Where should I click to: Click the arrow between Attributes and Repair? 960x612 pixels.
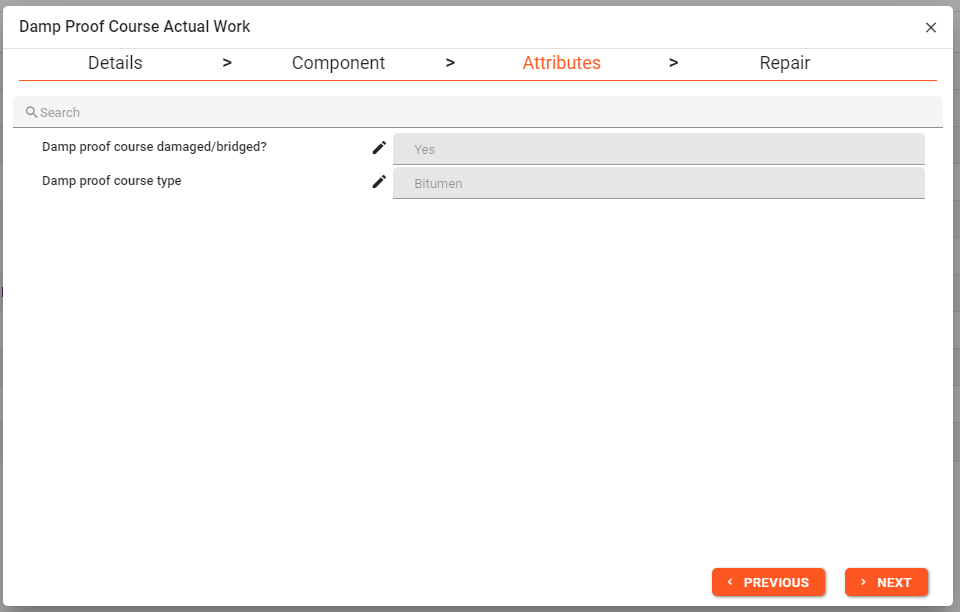(x=673, y=63)
